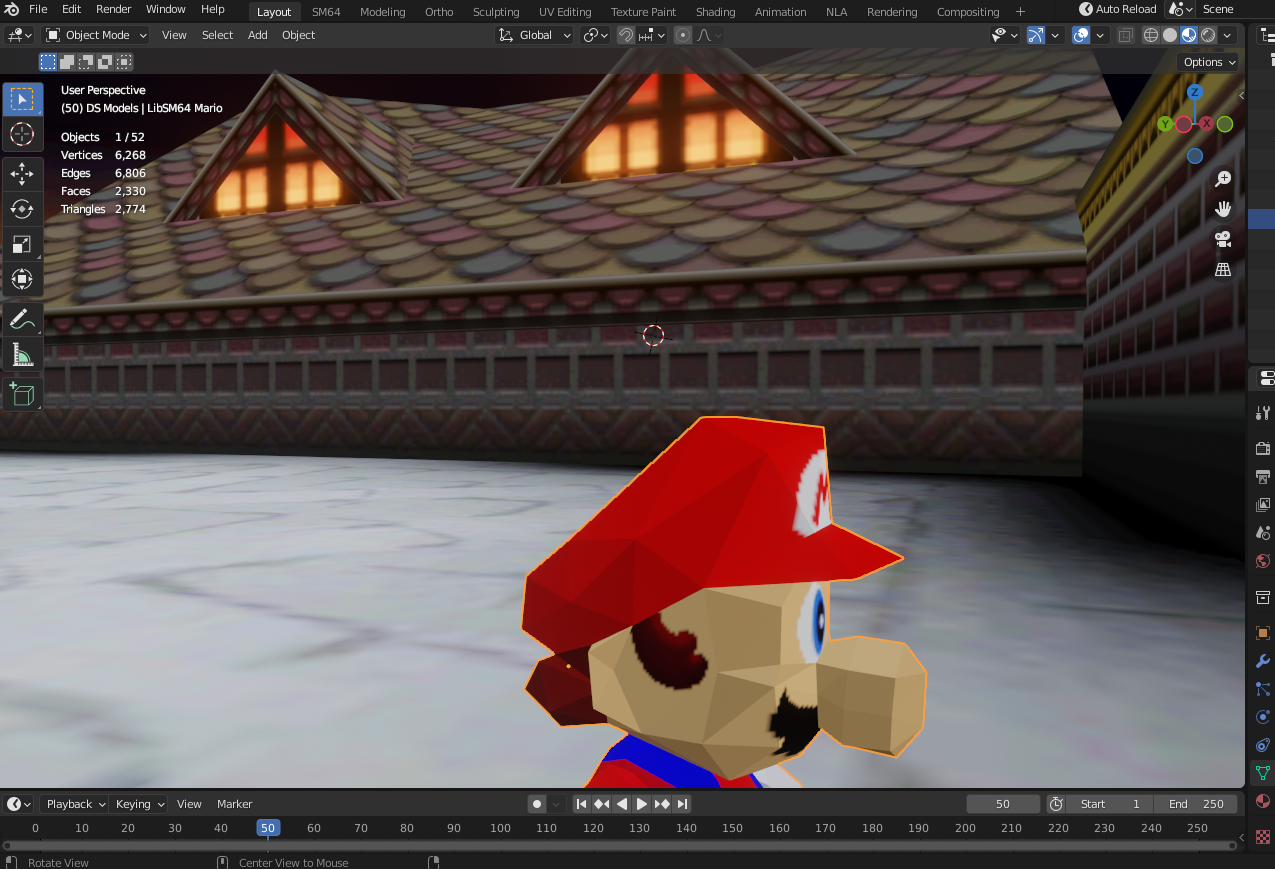The image size is (1275, 870).
Task: Switch viewport to Rendered shading
Action: tap(1208, 35)
